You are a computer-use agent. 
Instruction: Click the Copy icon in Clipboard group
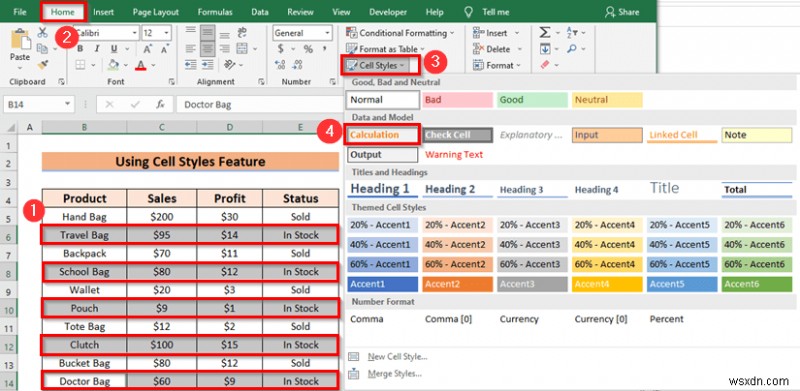(42, 48)
